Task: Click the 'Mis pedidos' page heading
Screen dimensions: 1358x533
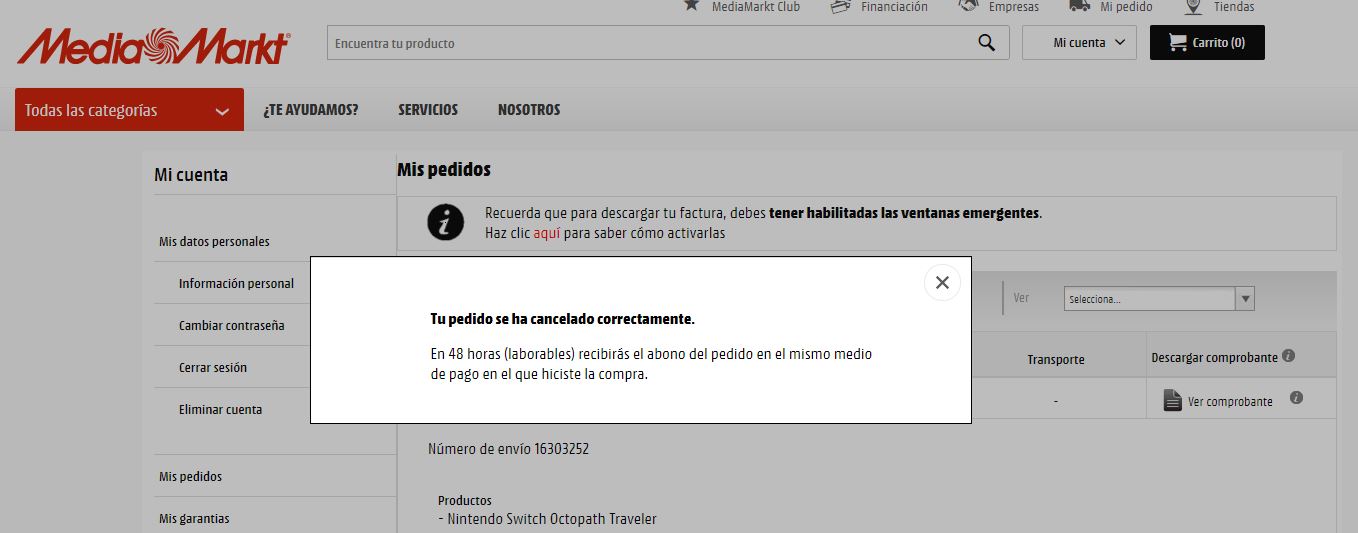Action: click(444, 170)
